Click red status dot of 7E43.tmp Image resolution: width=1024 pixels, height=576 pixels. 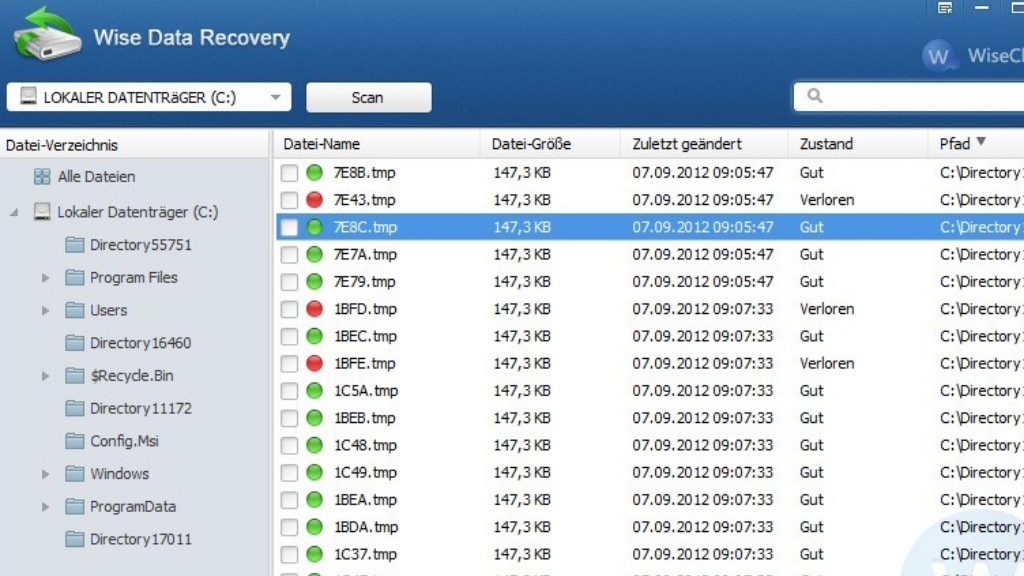315,200
